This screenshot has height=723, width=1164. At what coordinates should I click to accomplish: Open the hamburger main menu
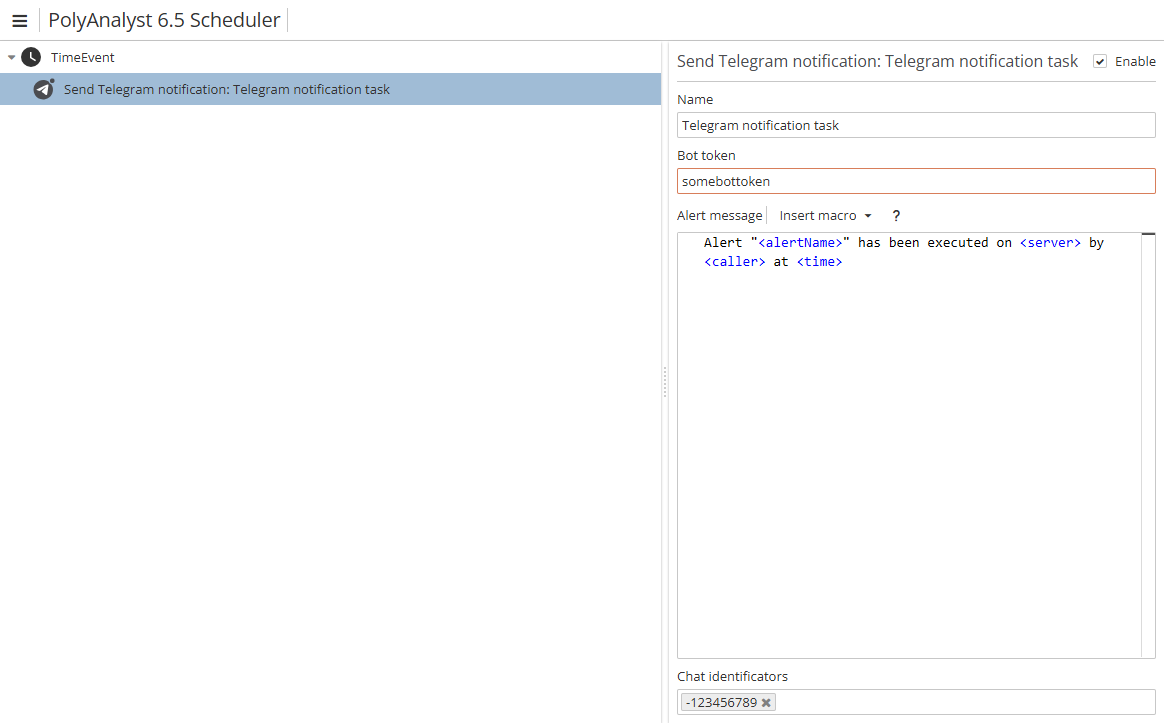(19, 21)
